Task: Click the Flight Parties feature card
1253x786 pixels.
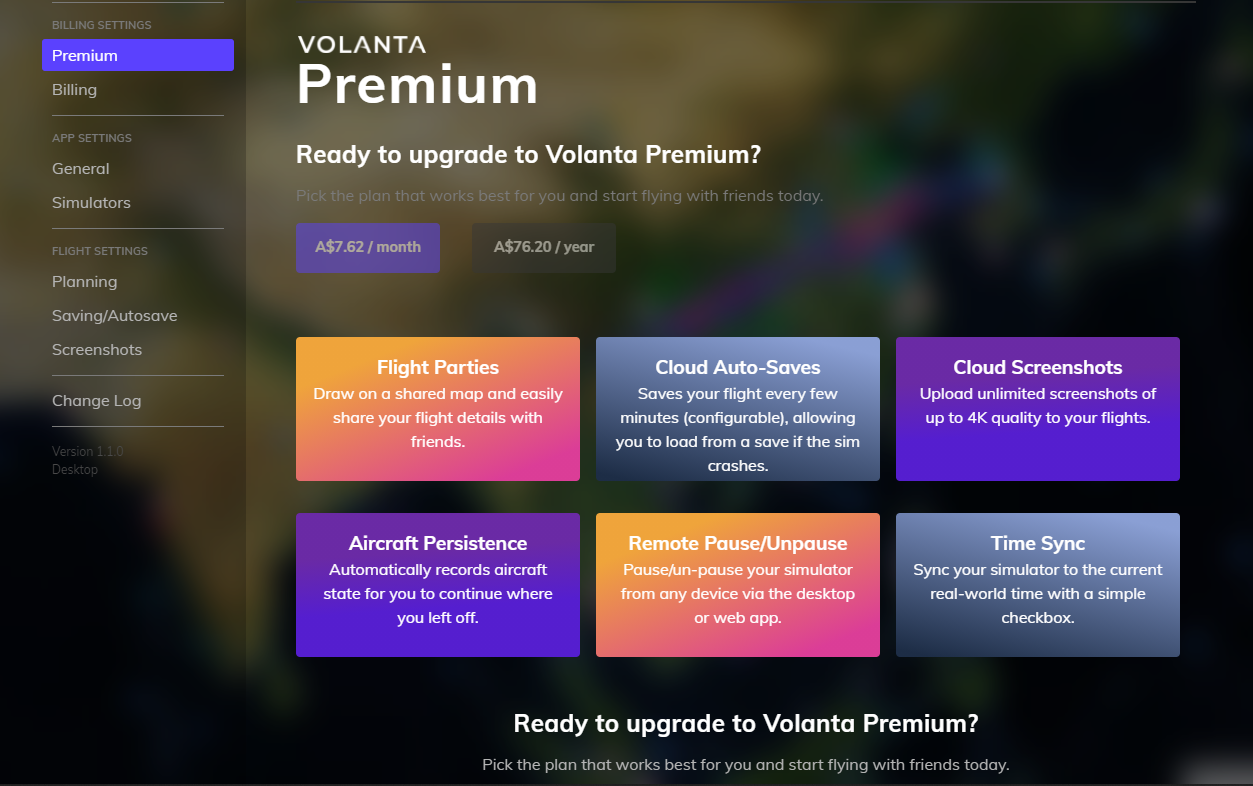Action: pos(438,409)
